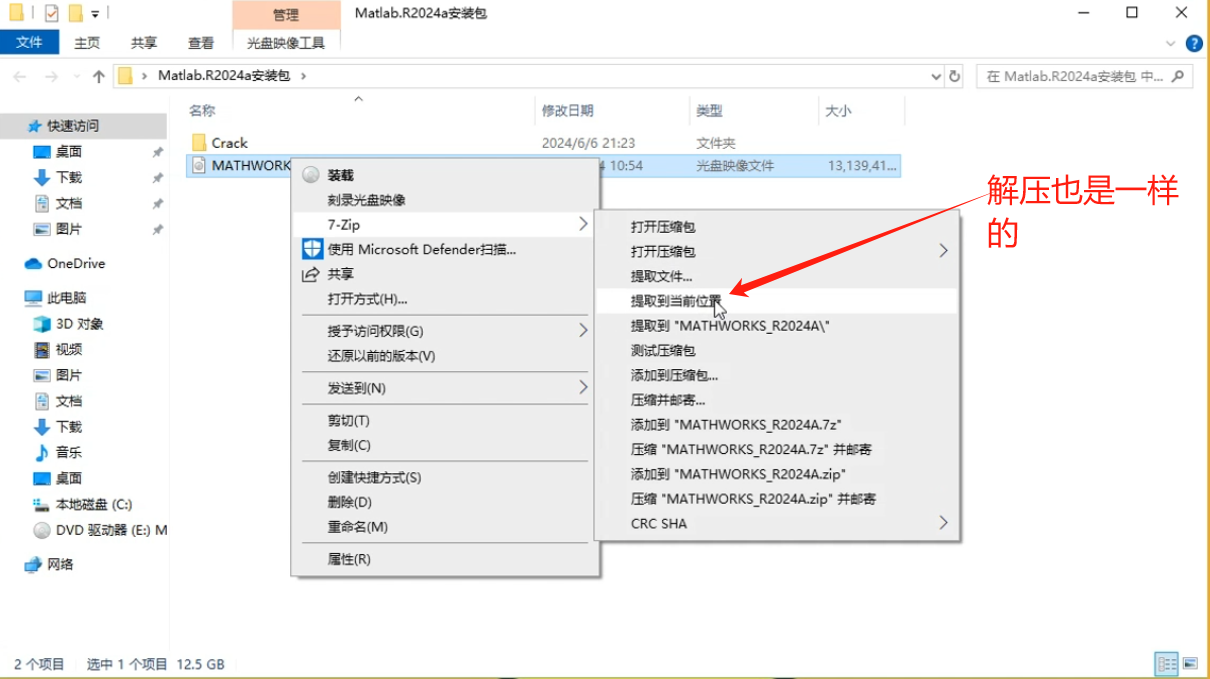Select the Crack folder
The image size is (1210, 679).
[229, 143]
